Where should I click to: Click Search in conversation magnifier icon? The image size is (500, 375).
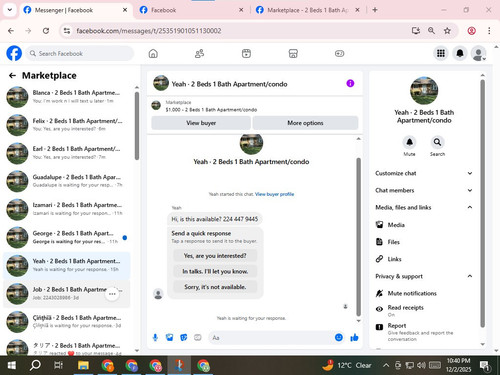pos(437,142)
